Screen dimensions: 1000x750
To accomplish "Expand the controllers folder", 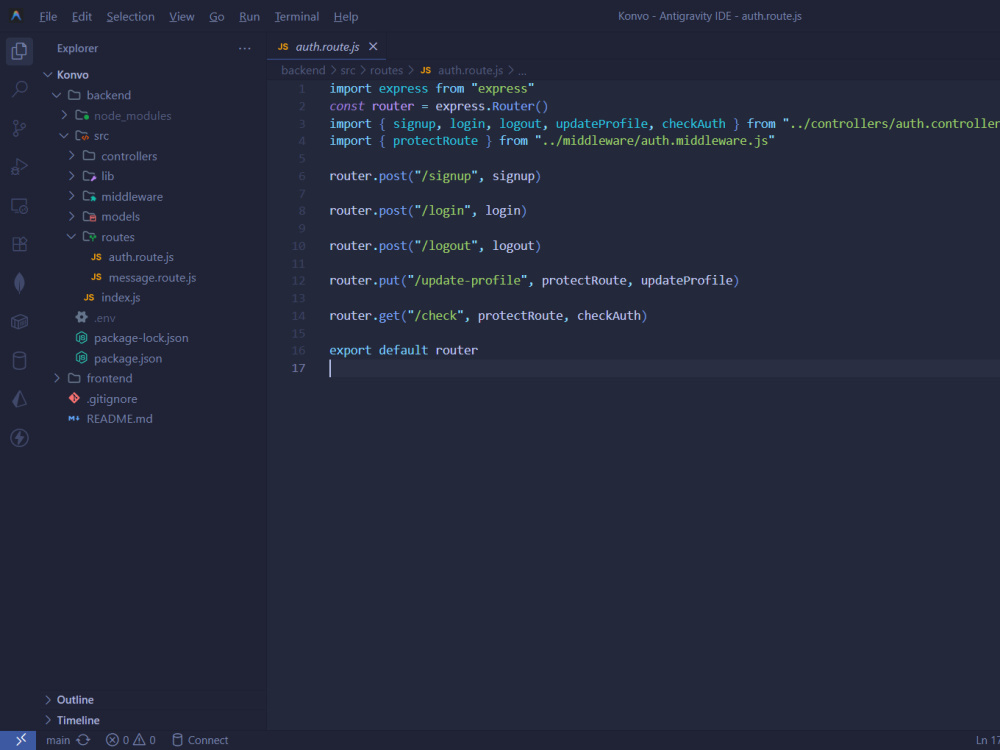I will 71,156.
